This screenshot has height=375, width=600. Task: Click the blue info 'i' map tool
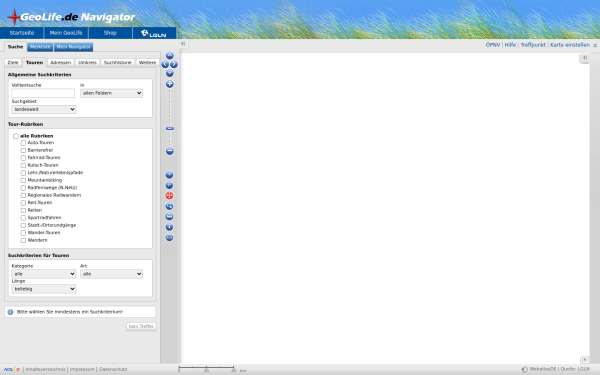[x=169, y=227]
